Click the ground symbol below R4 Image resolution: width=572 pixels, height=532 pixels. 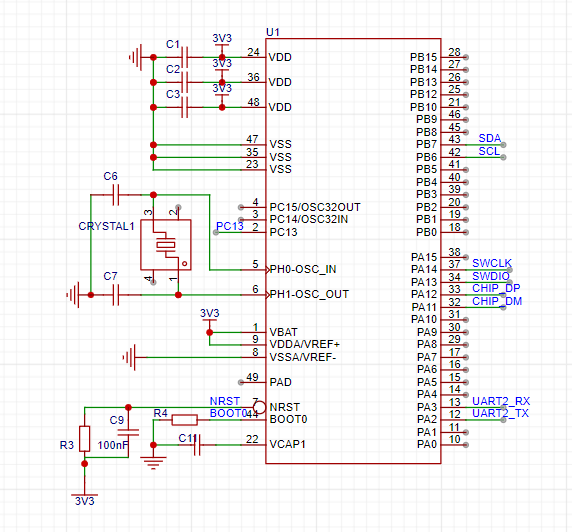(x=153, y=461)
